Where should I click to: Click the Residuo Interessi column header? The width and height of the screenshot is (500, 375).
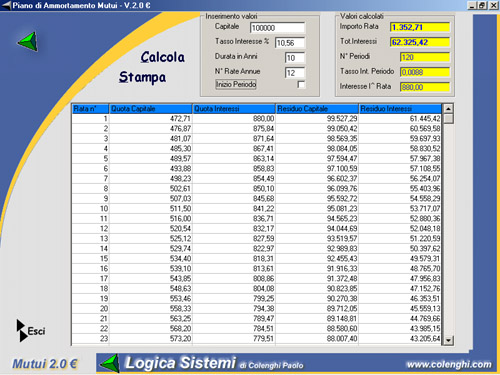400,109
